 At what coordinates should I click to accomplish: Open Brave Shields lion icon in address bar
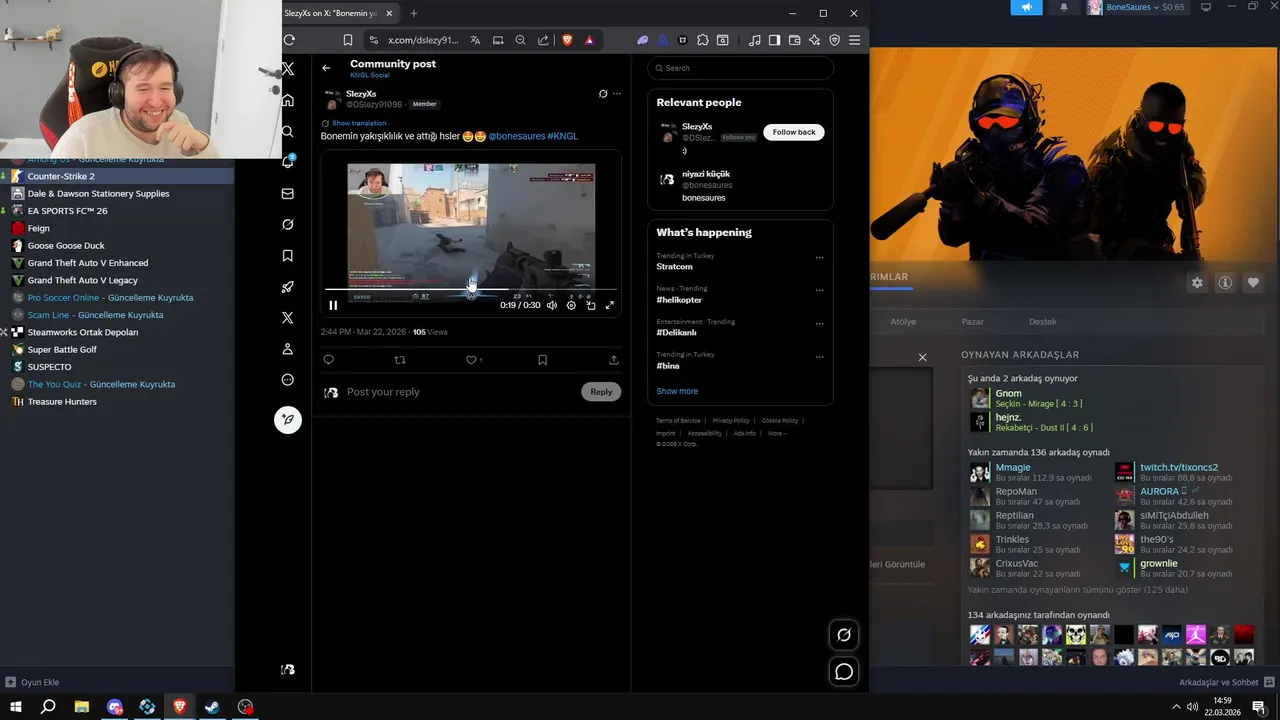click(567, 40)
